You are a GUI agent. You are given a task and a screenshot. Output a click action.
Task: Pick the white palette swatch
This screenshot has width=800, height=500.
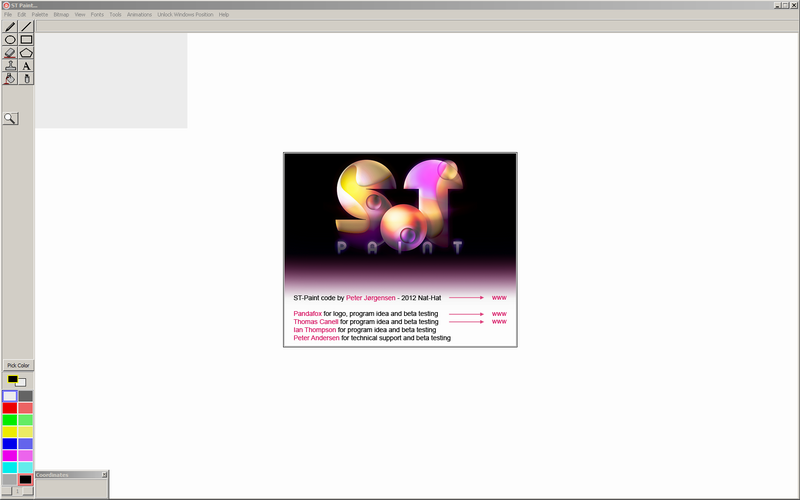(x=10, y=396)
